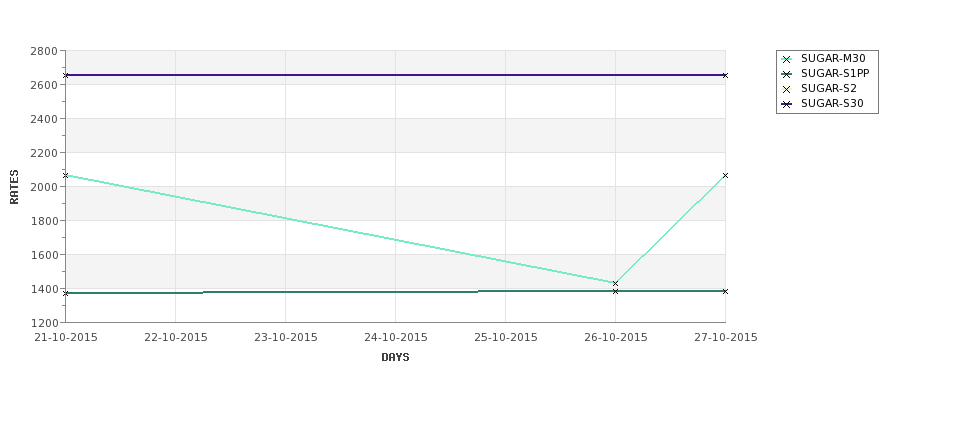The width and height of the screenshot is (975, 429).
Task: Click the SUGAR-S30 legend label
Action: (x=832, y=103)
